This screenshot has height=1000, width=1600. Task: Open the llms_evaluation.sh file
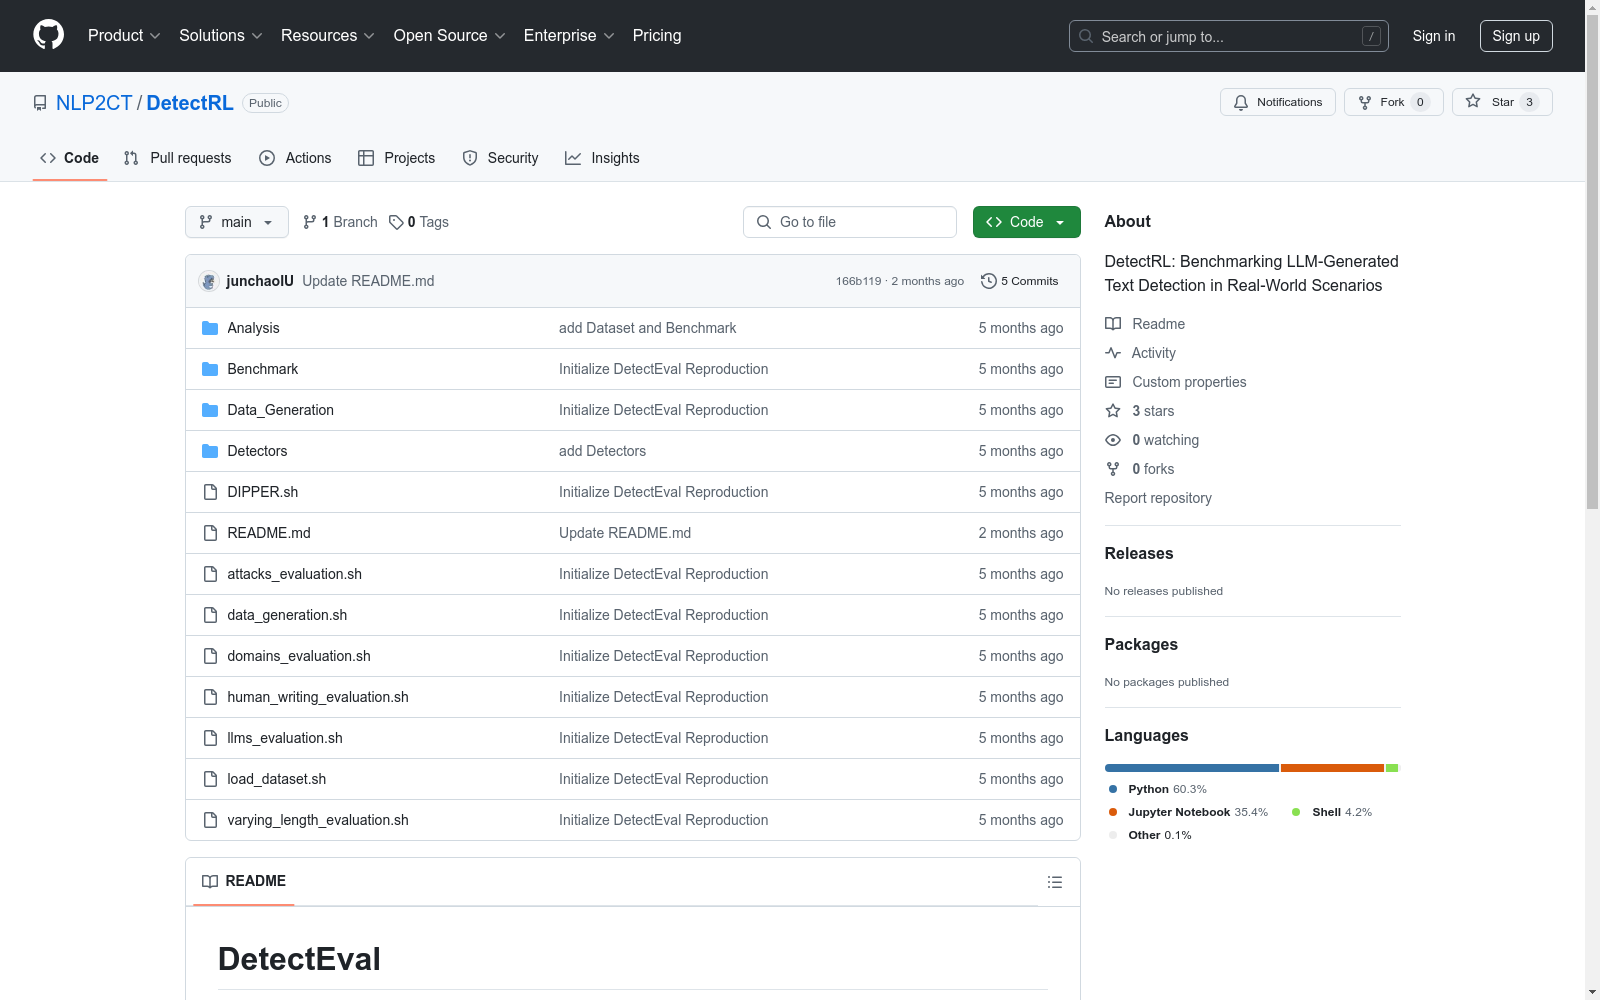click(285, 738)
